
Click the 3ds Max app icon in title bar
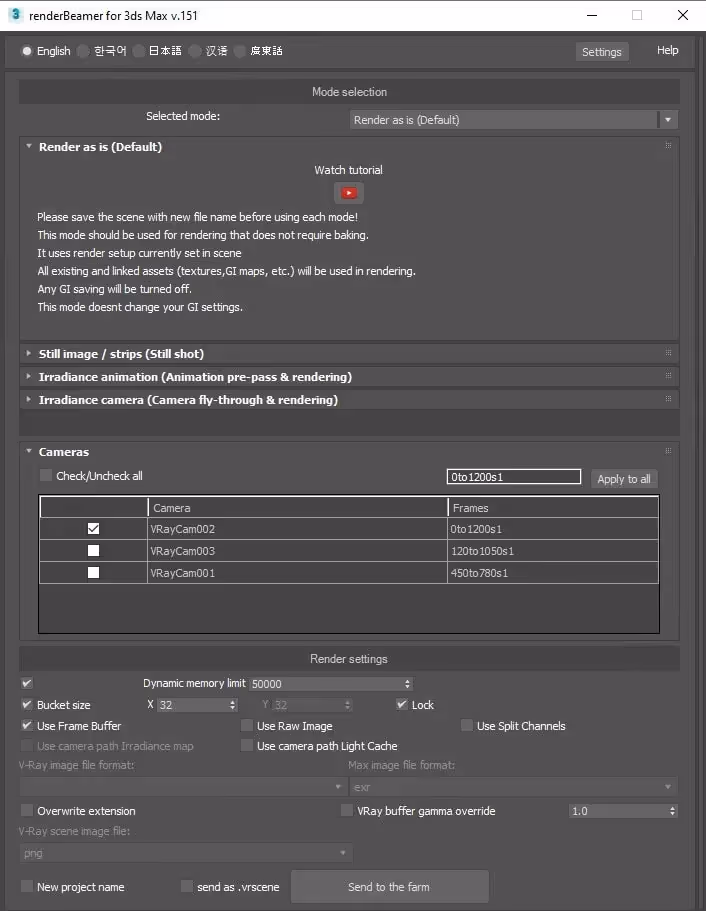pyautogui.click(x=16, y=15)
